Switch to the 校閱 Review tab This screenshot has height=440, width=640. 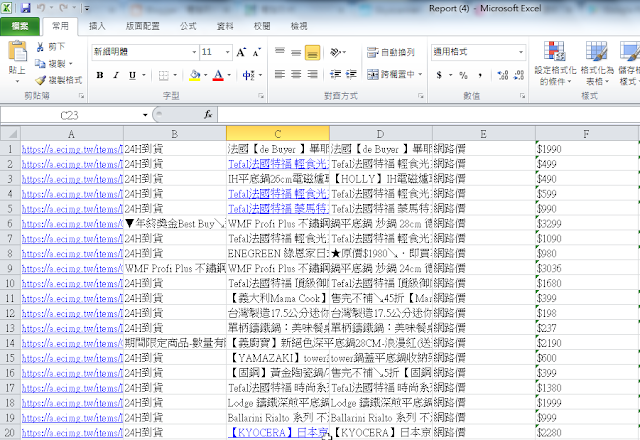pos(262,27)
